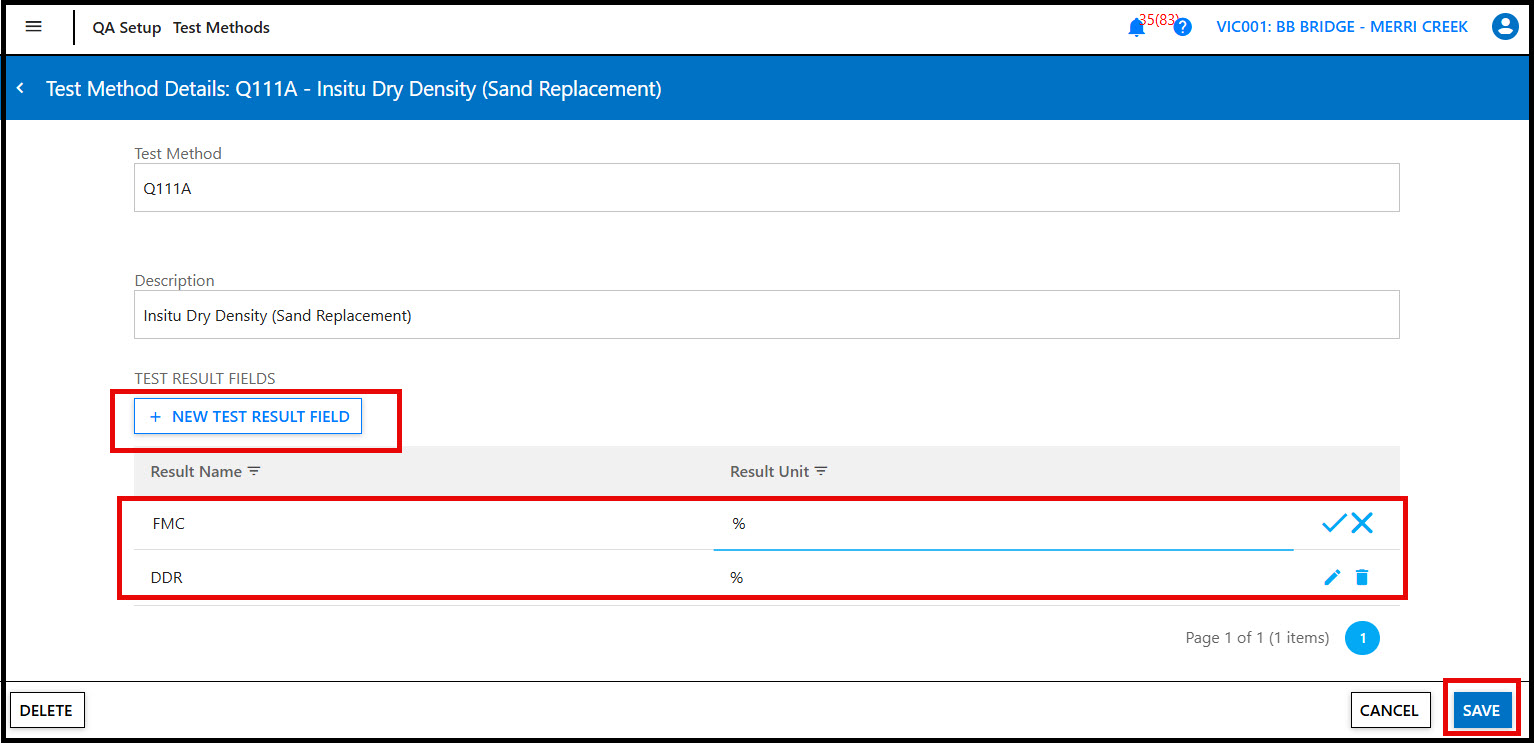Click the notifications bell icon
The width and height of the screenshot is (1534, 743).
pyautogui.click(x=1136, y=28)
